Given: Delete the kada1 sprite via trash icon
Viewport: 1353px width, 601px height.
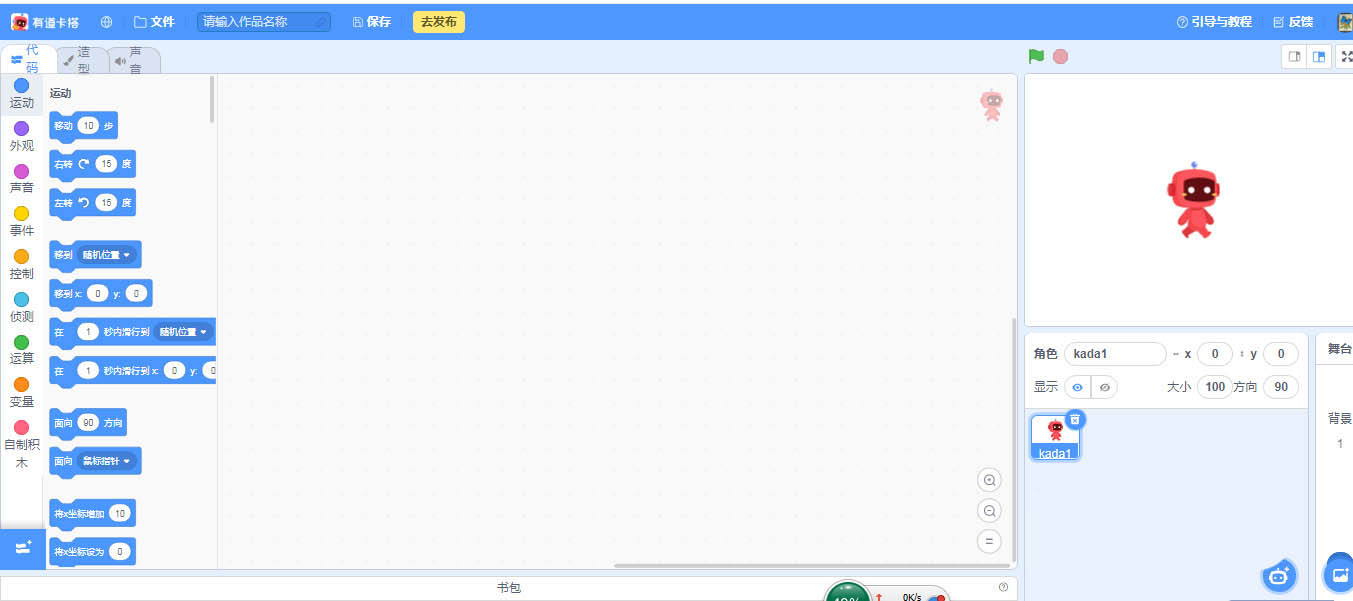Looking at the screenshot, I should pos(1074,420).
